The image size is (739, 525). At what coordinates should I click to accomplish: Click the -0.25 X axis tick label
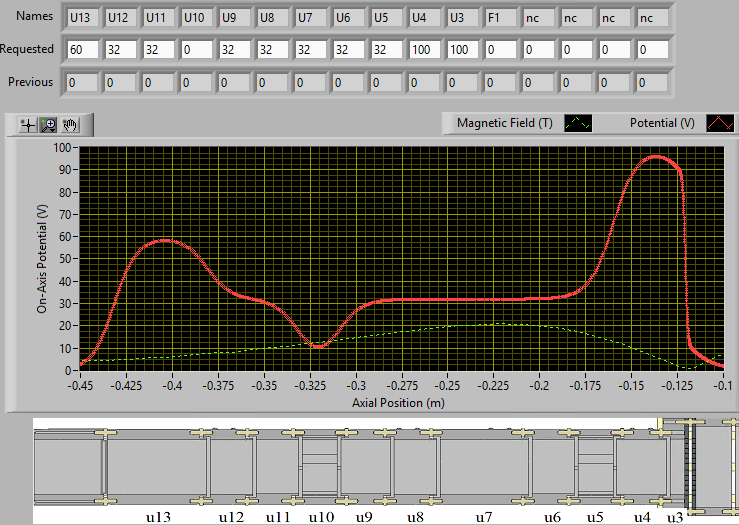tap(448, 386)
